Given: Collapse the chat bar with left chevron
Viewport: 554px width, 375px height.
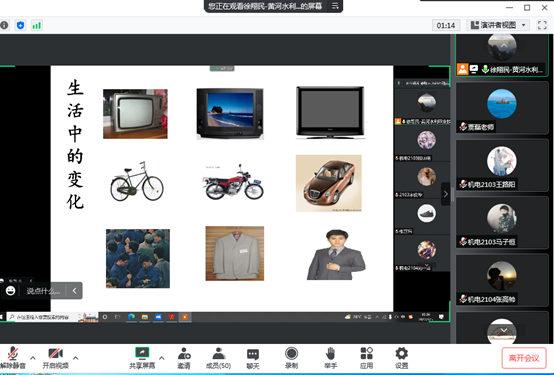Looking at the screenshot, I should 74,291.
